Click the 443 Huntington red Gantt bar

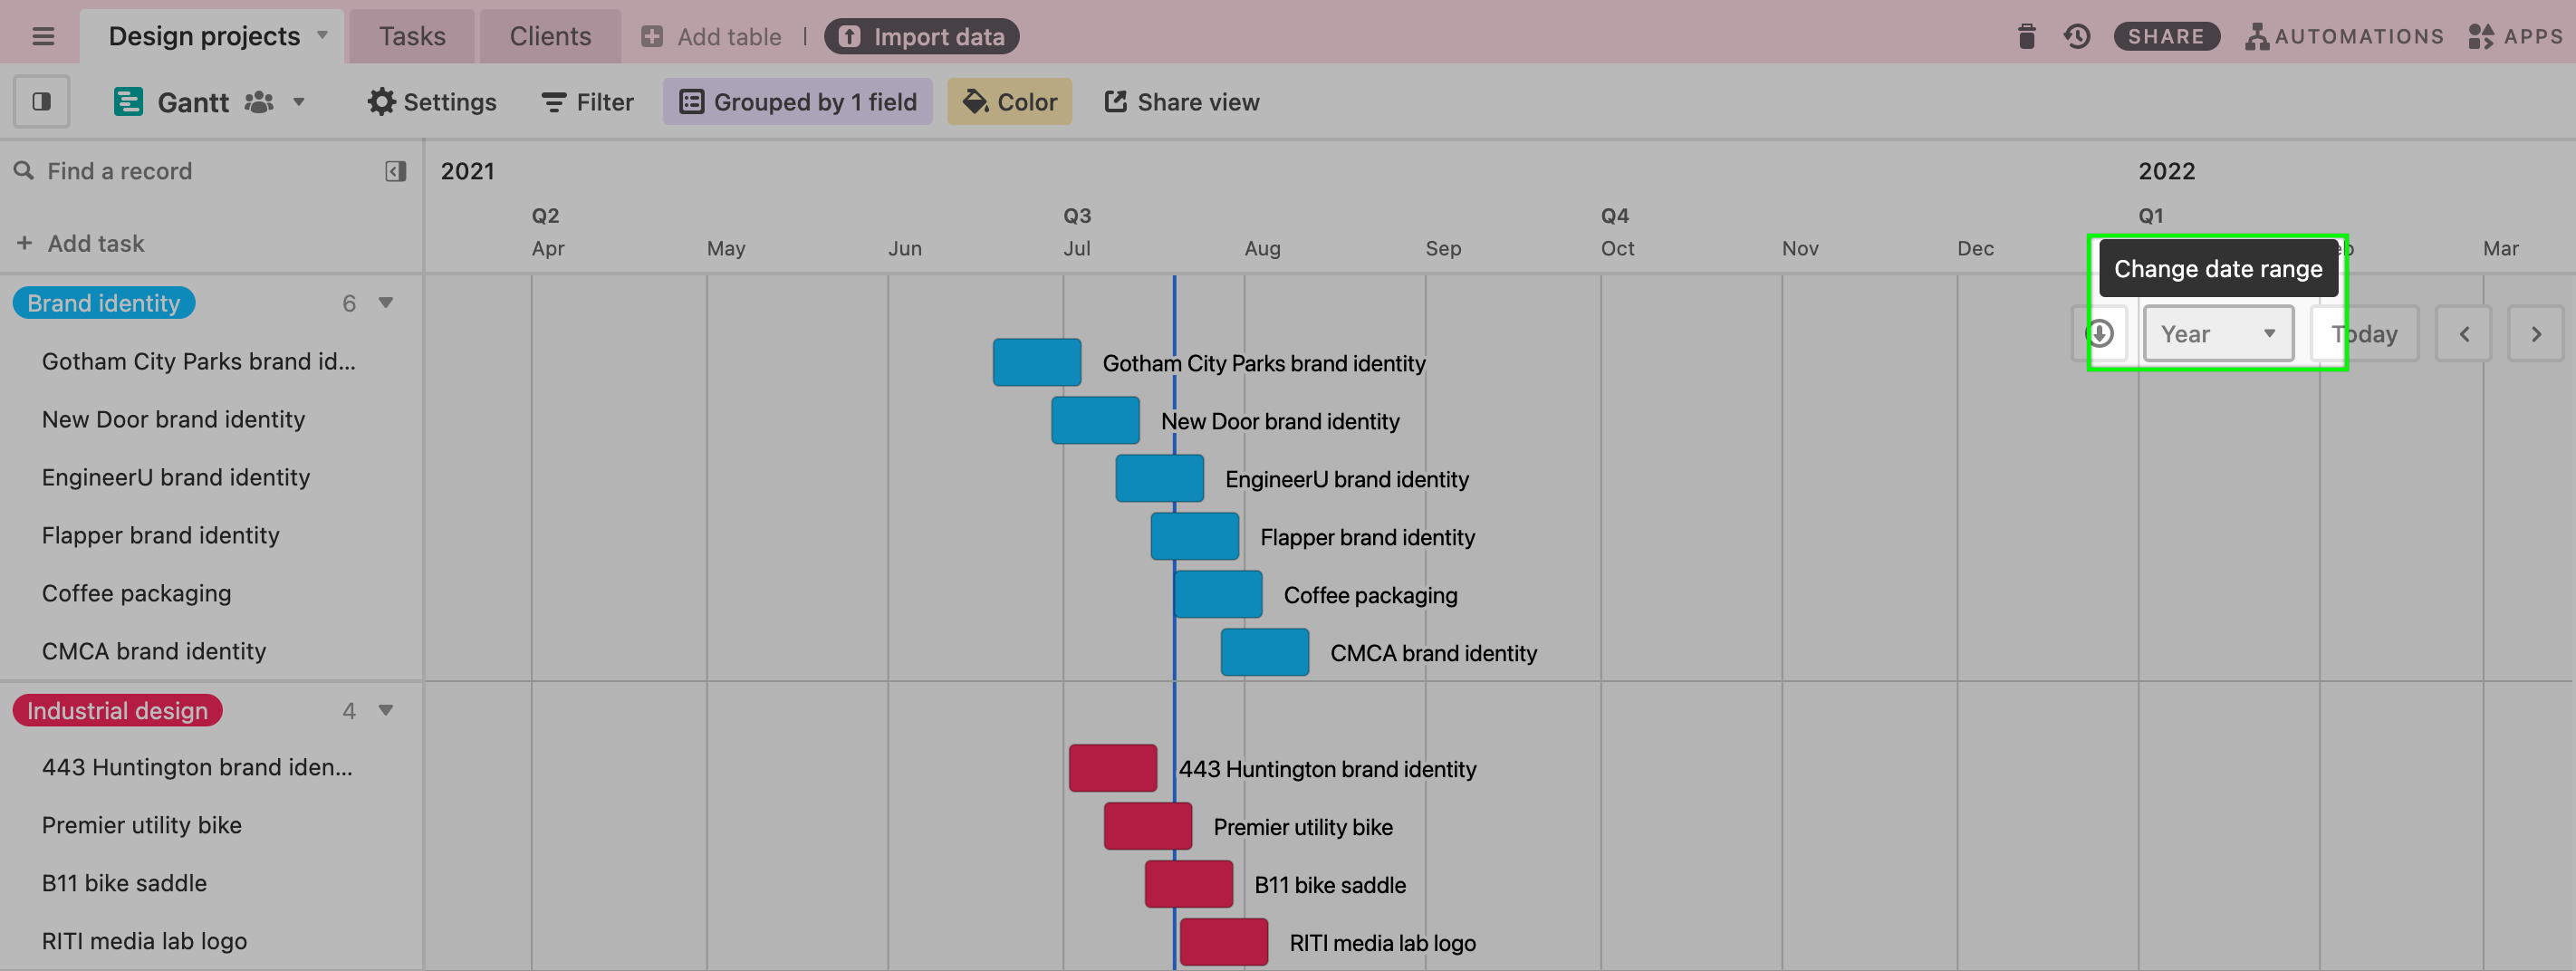[1113, 768]
